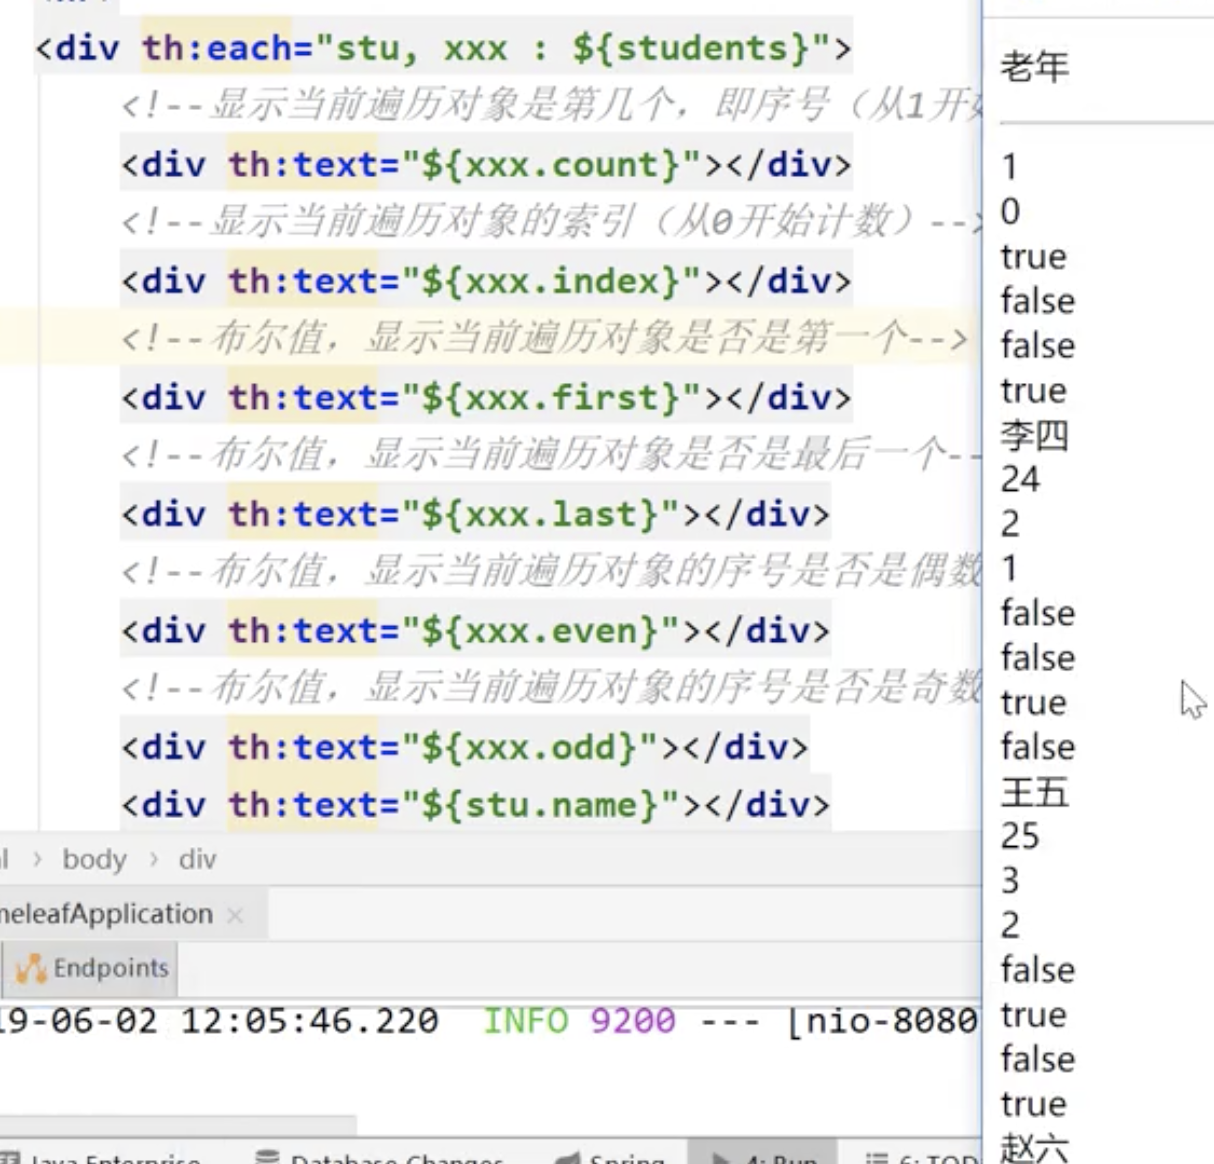This screenshot has height=1164, width=1214.
Task: Click the 12:05:46.220 timestamp in console
Action: point(310,1021)
